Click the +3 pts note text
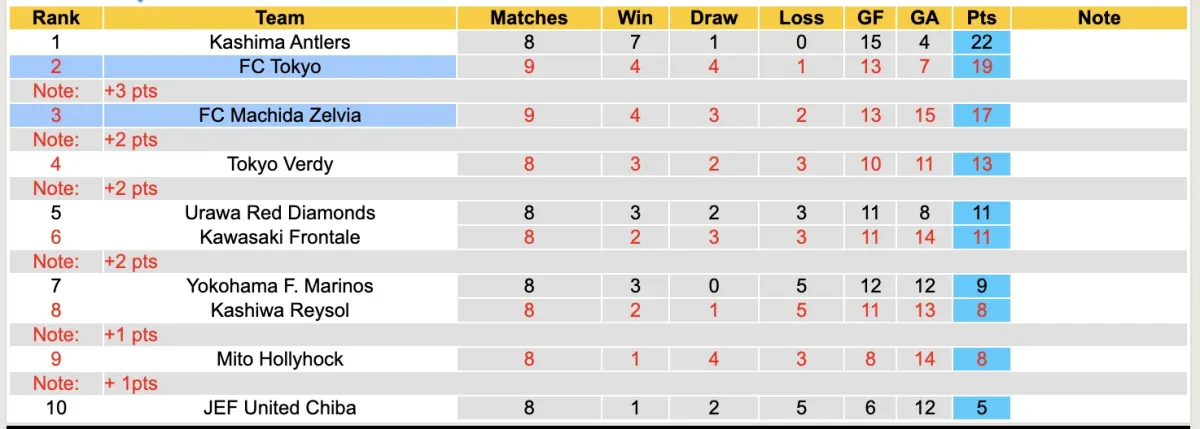Viewport: 1200px width, 429px height. (131, 91)
